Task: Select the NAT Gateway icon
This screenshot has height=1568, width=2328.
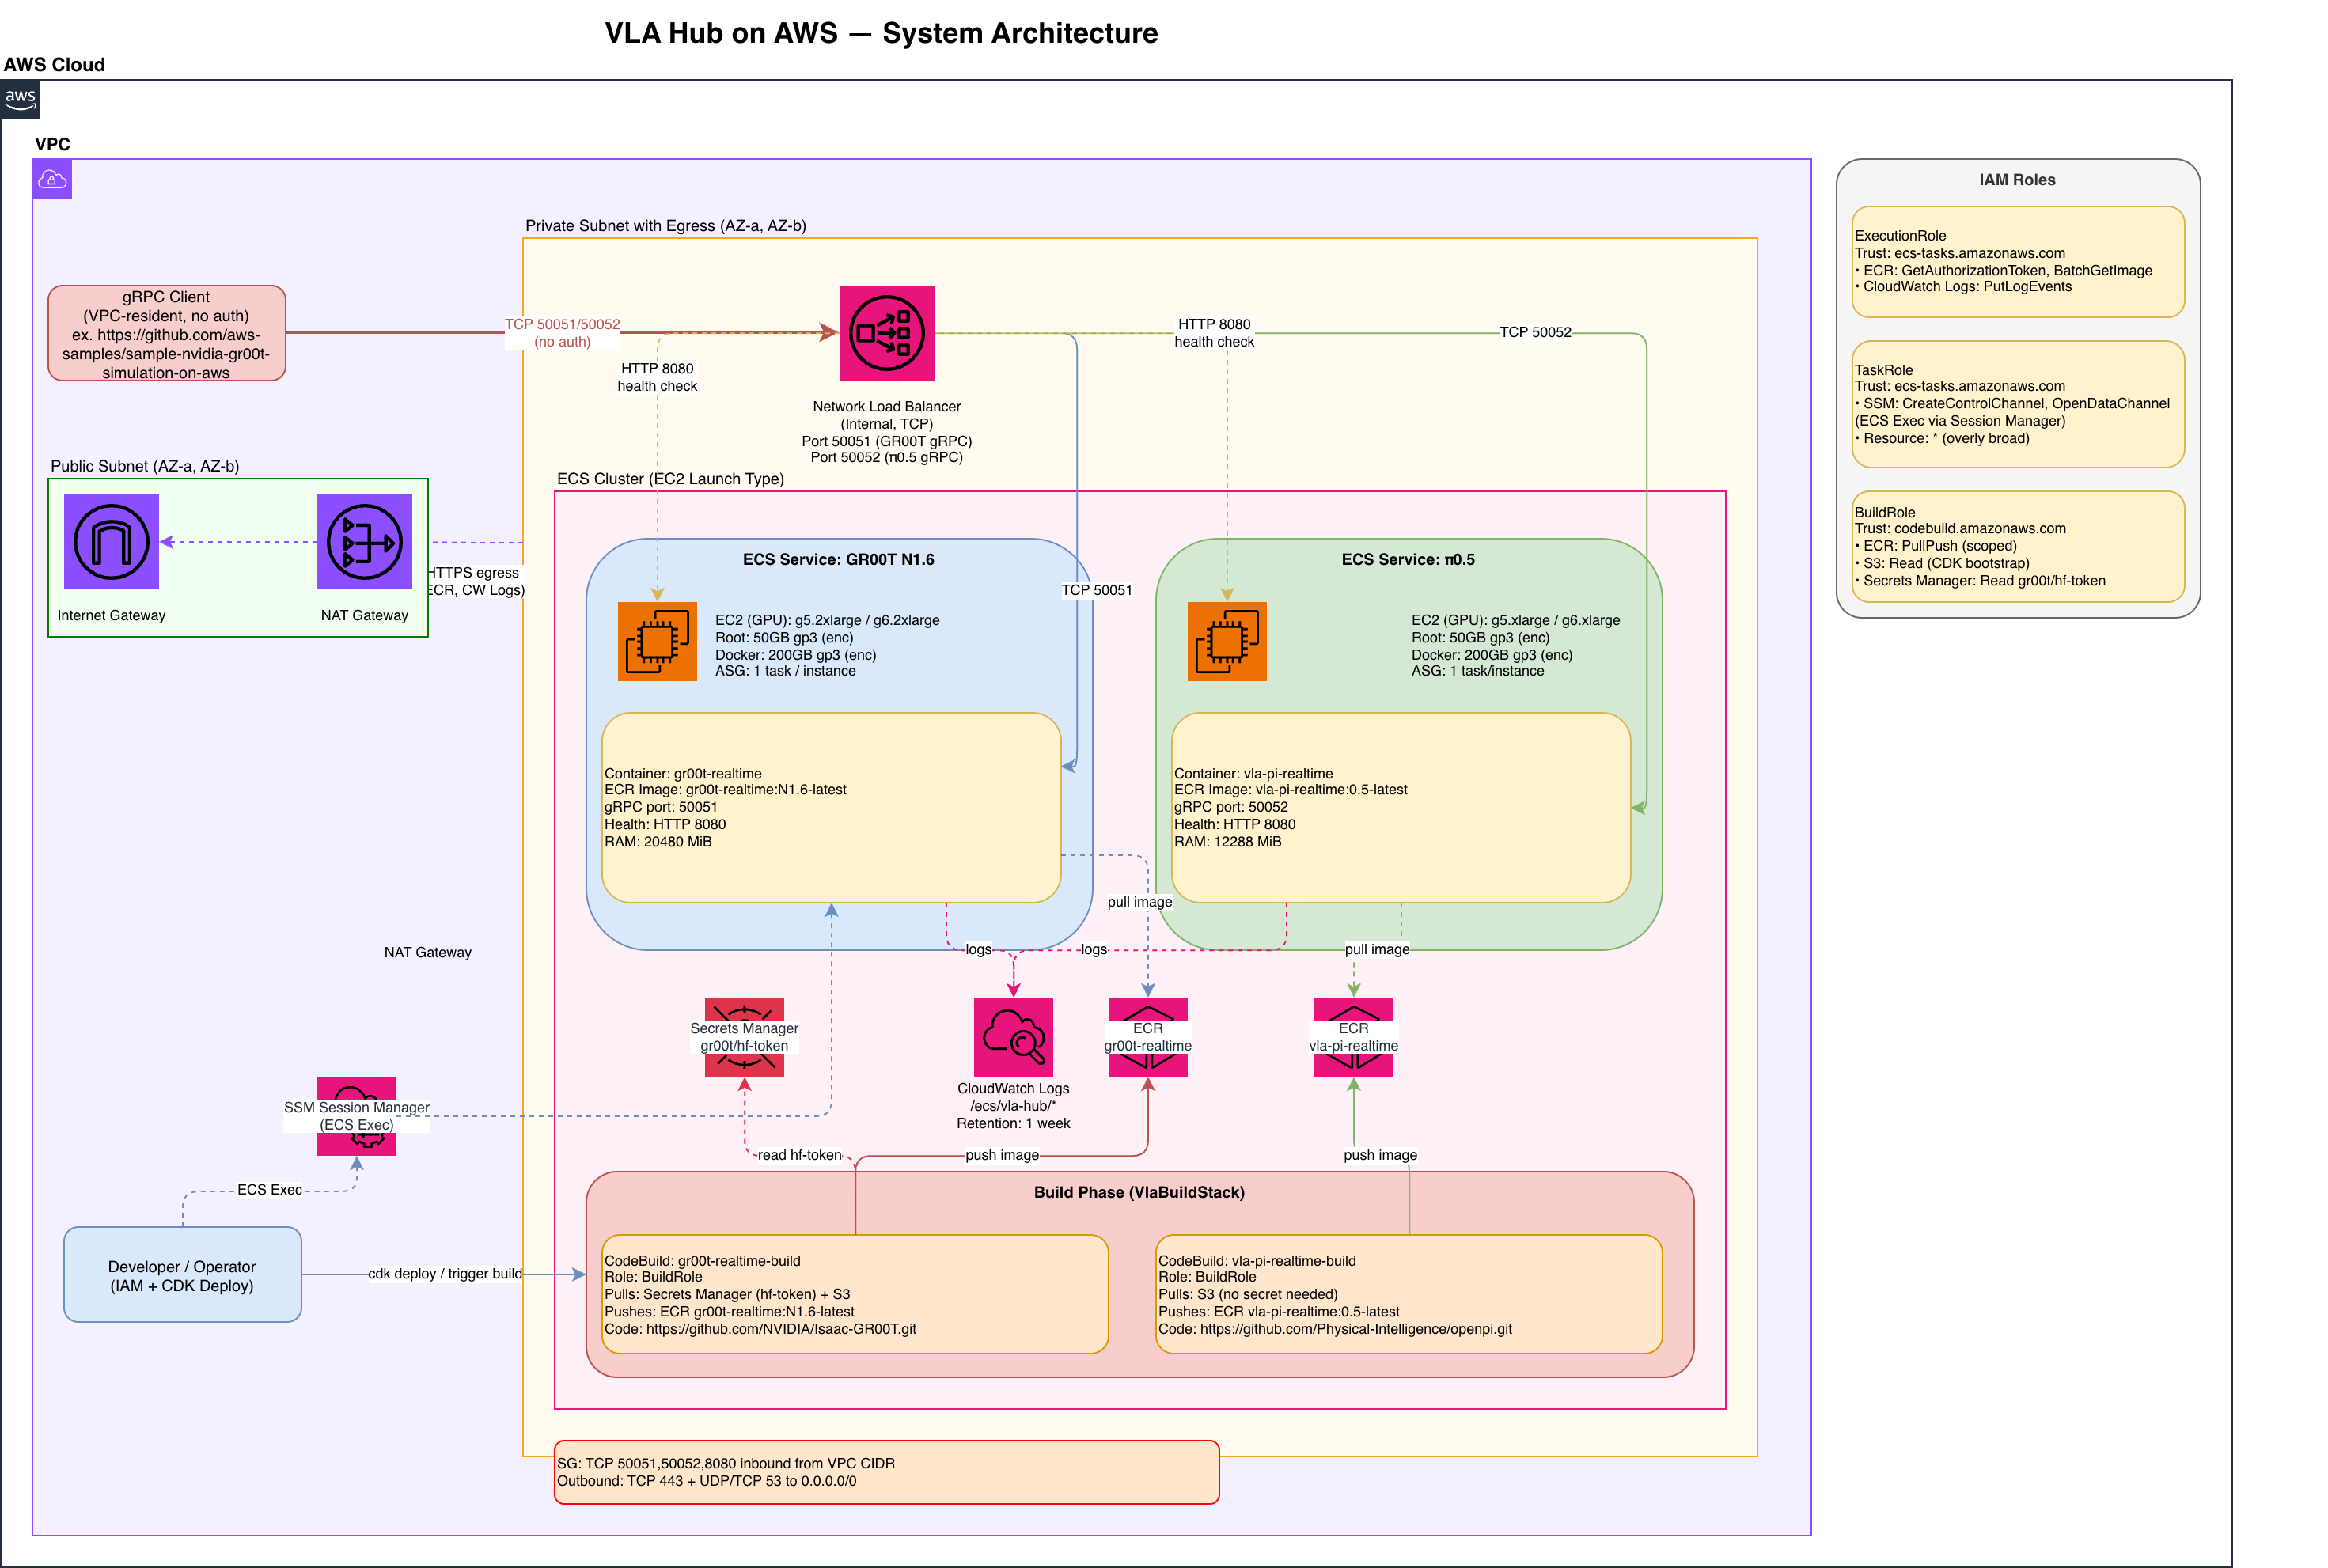Action: [x=365, y=542]
